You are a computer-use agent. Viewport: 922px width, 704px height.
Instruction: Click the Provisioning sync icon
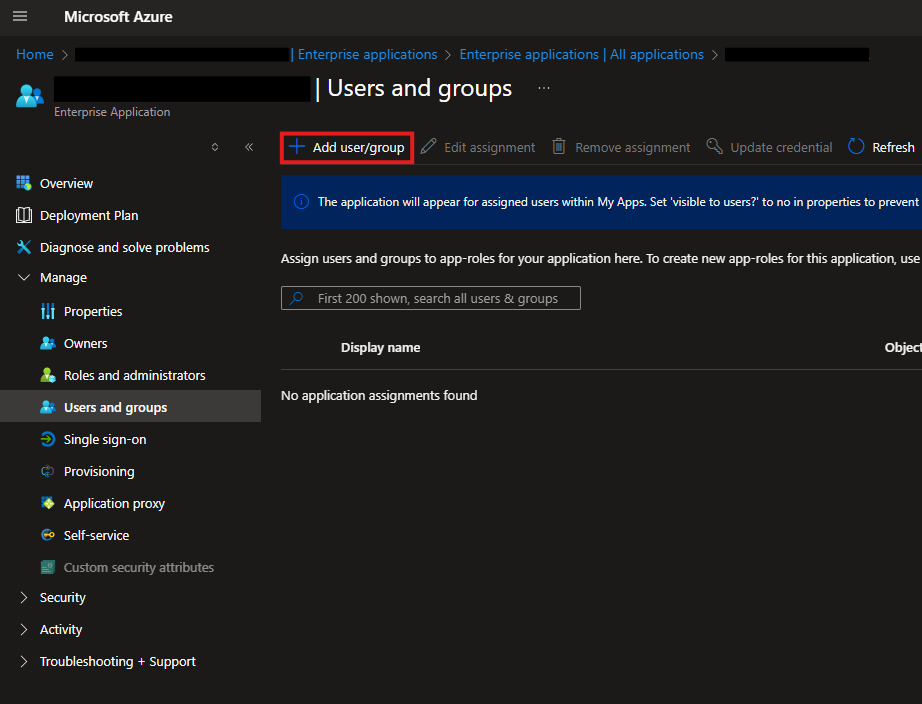click(x=48, y=471)
